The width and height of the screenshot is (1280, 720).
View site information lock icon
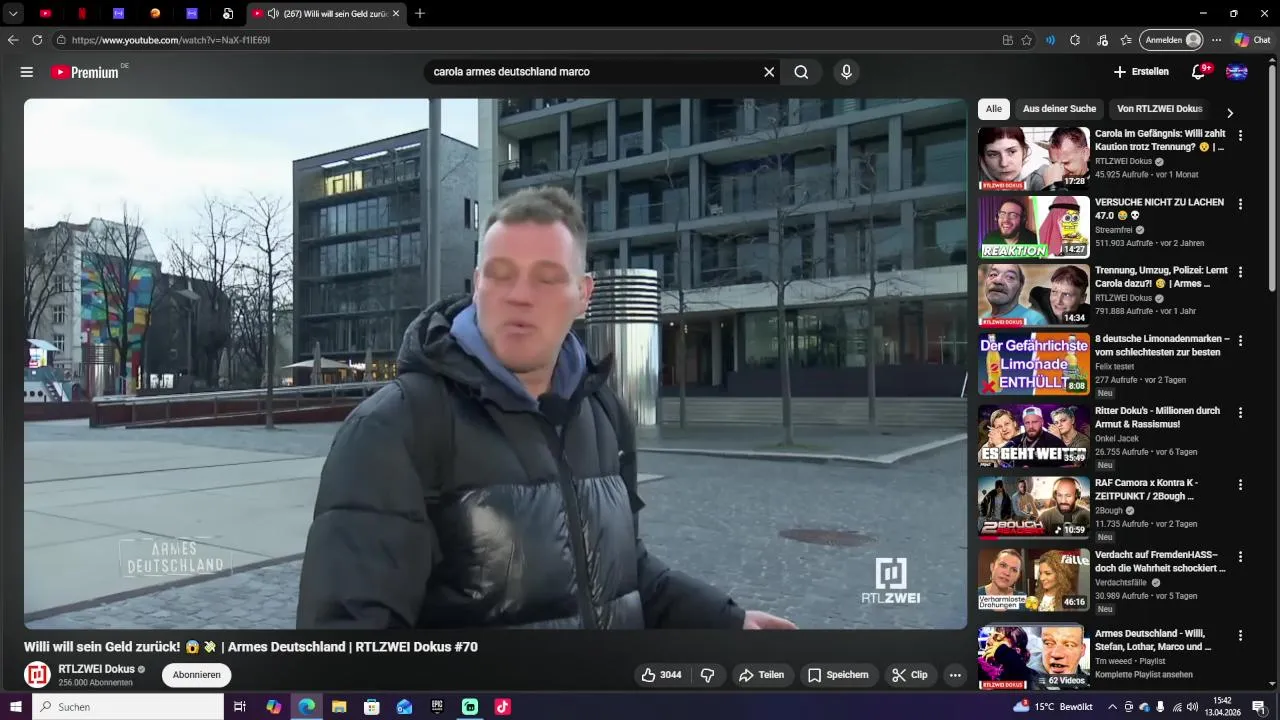coord(61,40)
